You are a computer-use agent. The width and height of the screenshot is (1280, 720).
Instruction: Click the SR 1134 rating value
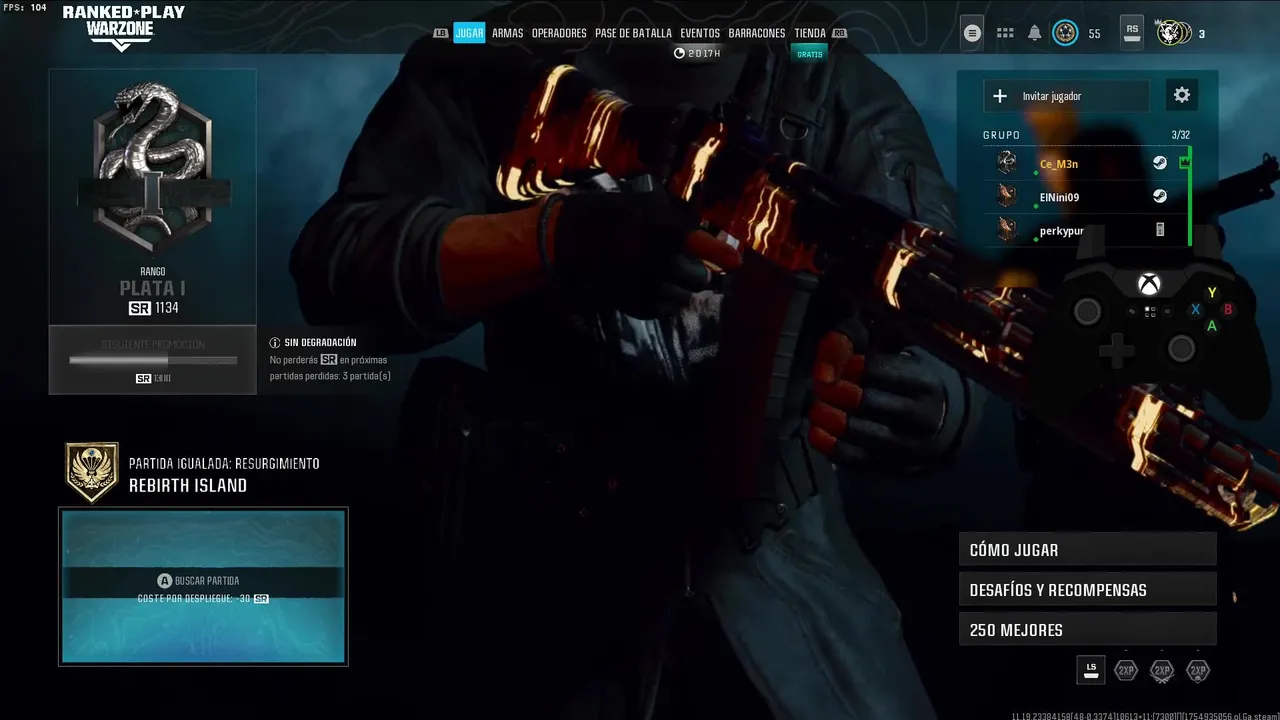pos(153,308)
